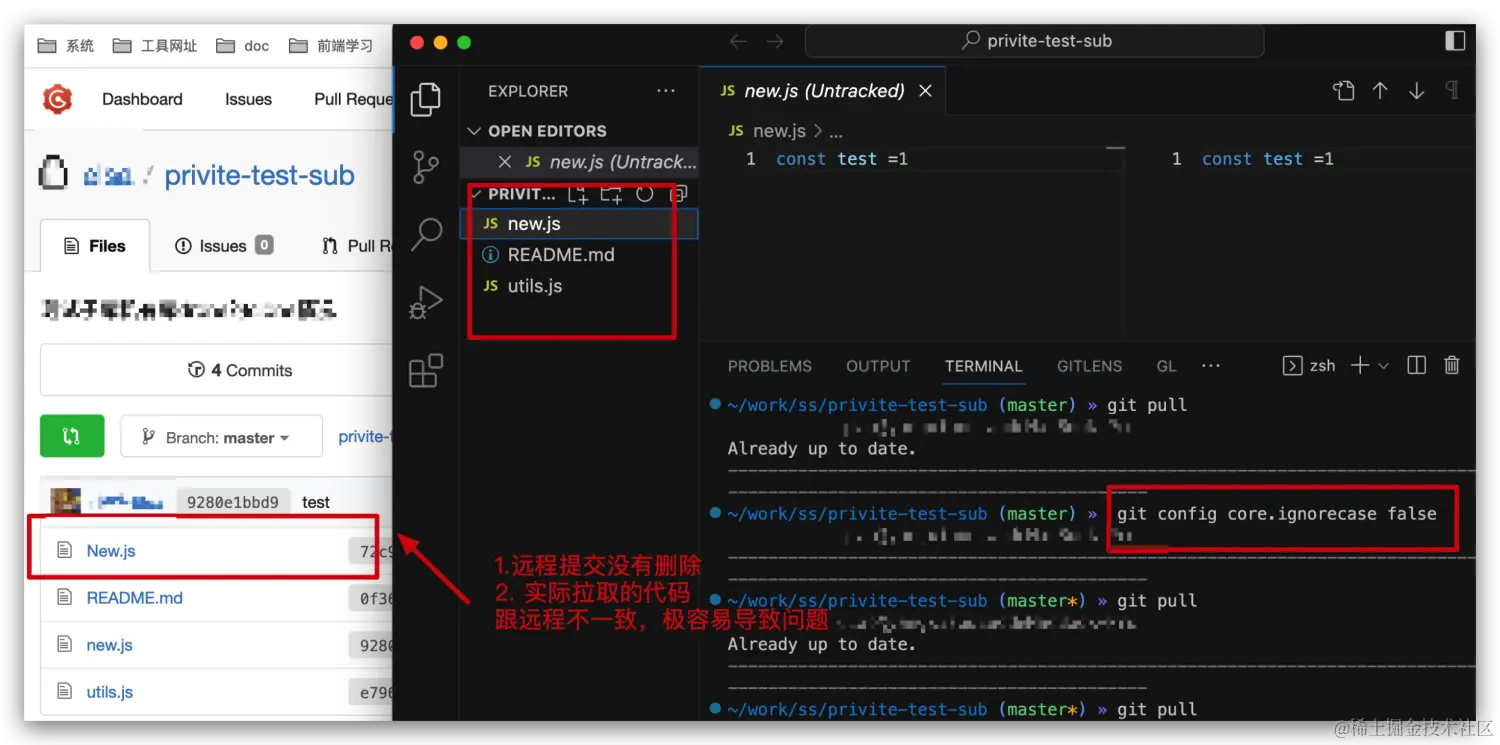Create a new folder in the explorer
1500x745 pixels.
tap(611, 194)
